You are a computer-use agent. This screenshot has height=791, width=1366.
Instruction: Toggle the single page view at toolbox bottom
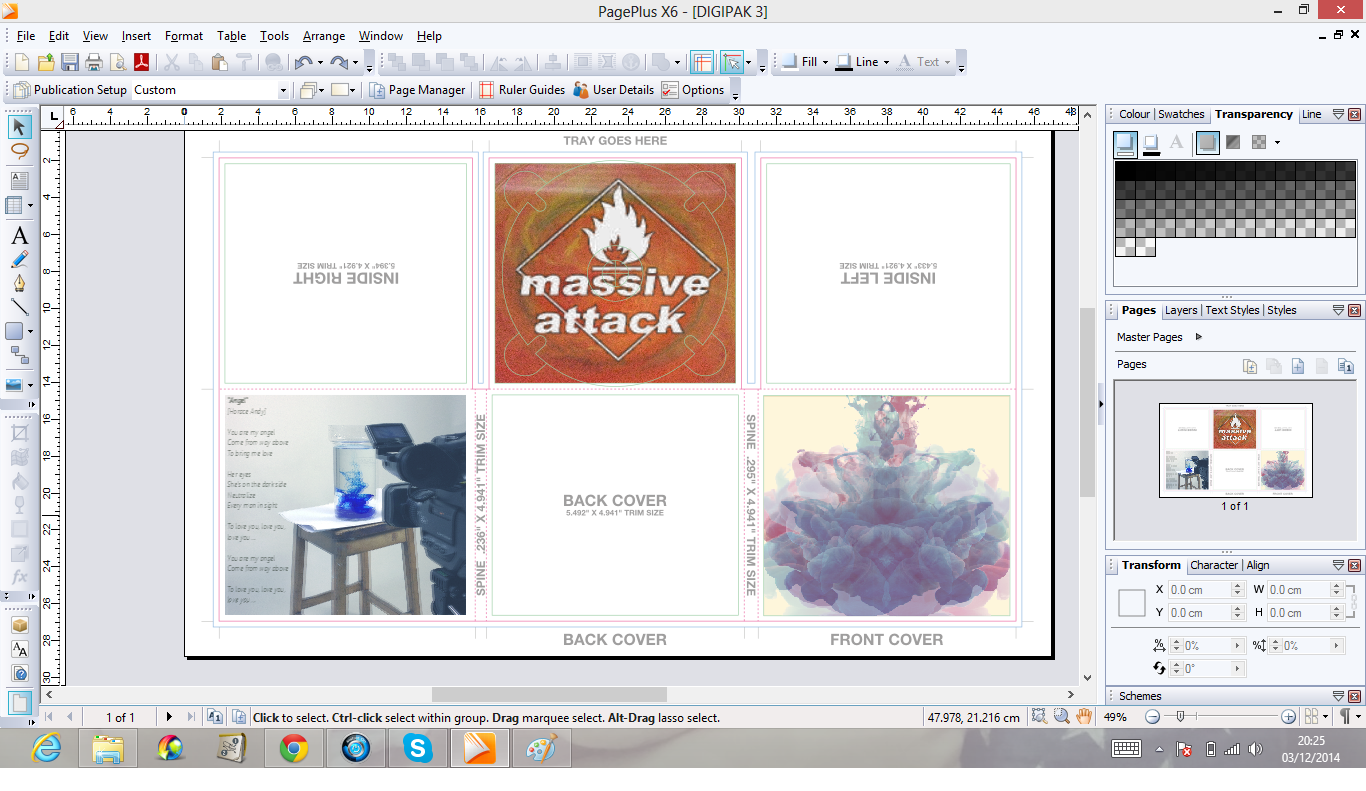[x=19, y=703]
